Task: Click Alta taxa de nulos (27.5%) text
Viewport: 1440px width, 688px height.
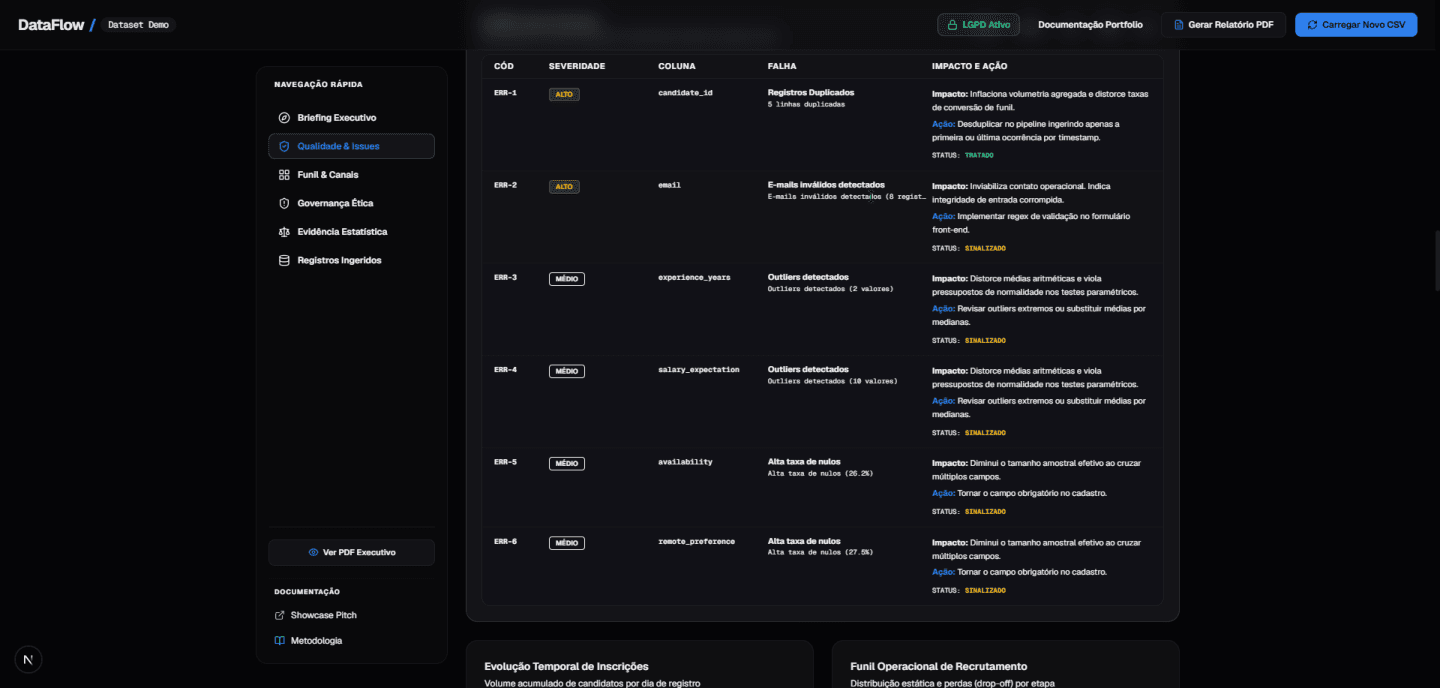Action: pos(820,552)
